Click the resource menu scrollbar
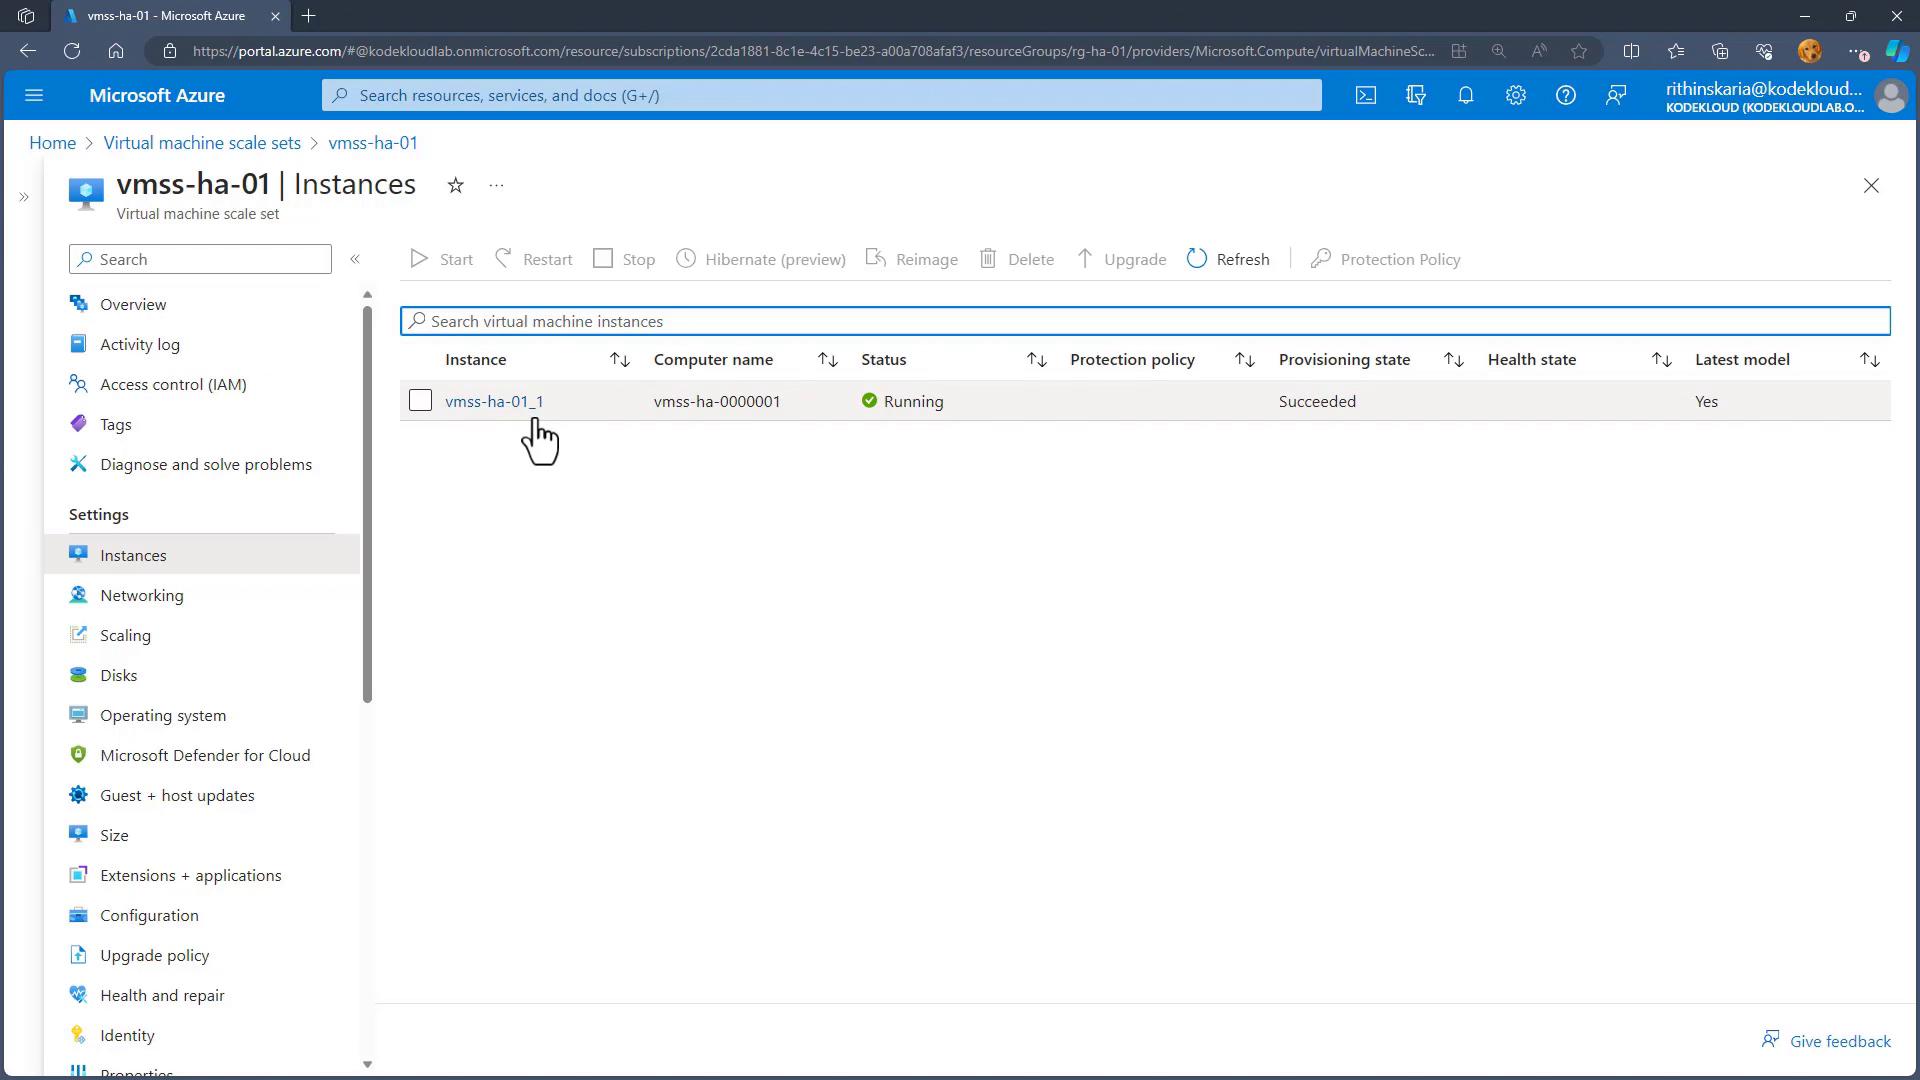The height and width of the screenshot is (1080, 1920). tap(367, 505)
